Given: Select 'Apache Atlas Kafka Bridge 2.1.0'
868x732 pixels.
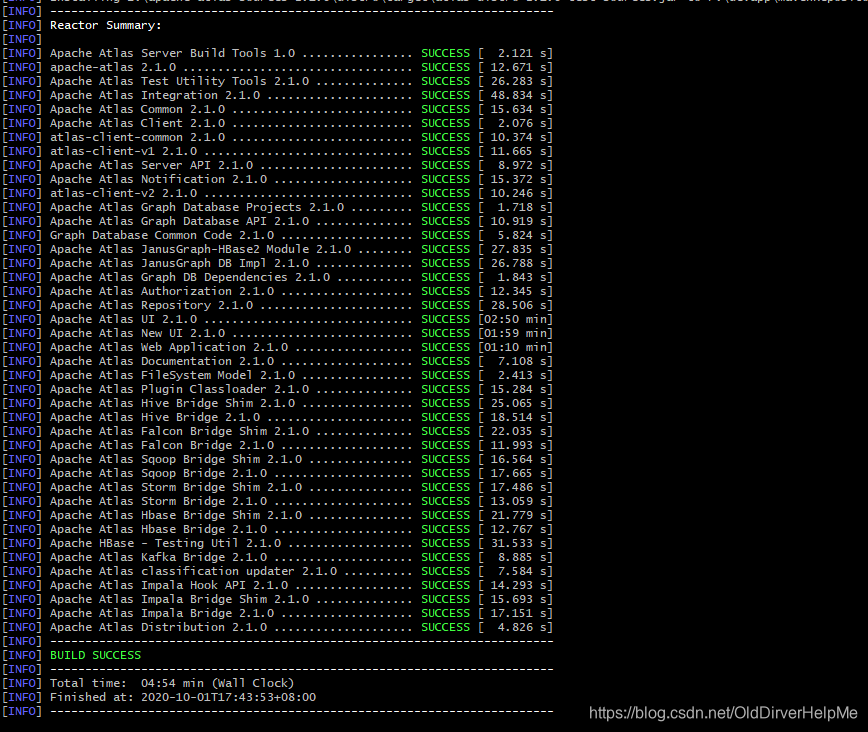Looking at the screenshot, I should point(158,557).
